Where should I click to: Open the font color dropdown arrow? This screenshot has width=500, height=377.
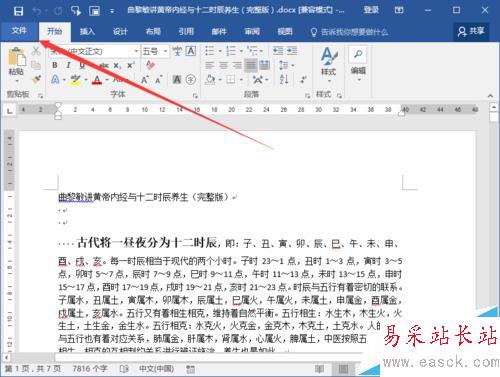click(107, 80)
